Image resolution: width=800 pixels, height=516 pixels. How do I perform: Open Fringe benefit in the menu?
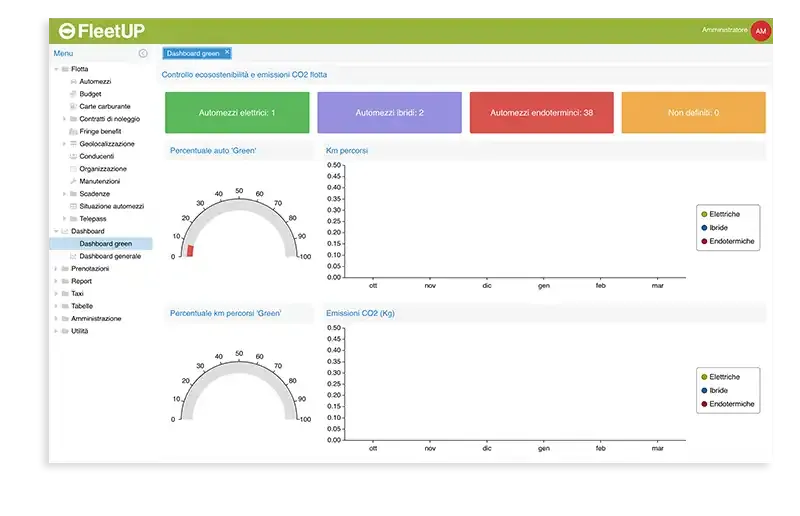(101, 131)
